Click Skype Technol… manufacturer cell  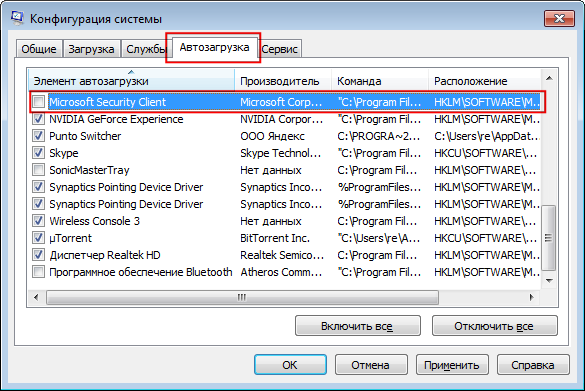pos(281,153)
